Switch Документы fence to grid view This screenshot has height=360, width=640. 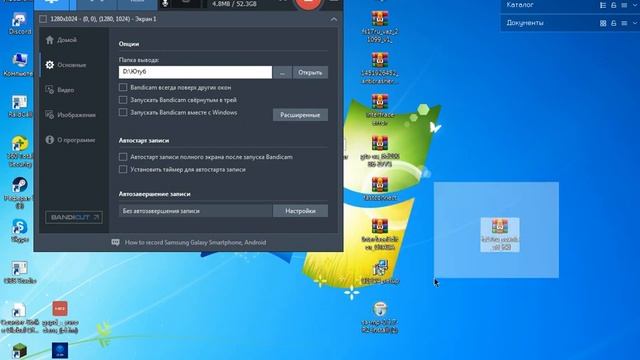click(x=603, y=23)
